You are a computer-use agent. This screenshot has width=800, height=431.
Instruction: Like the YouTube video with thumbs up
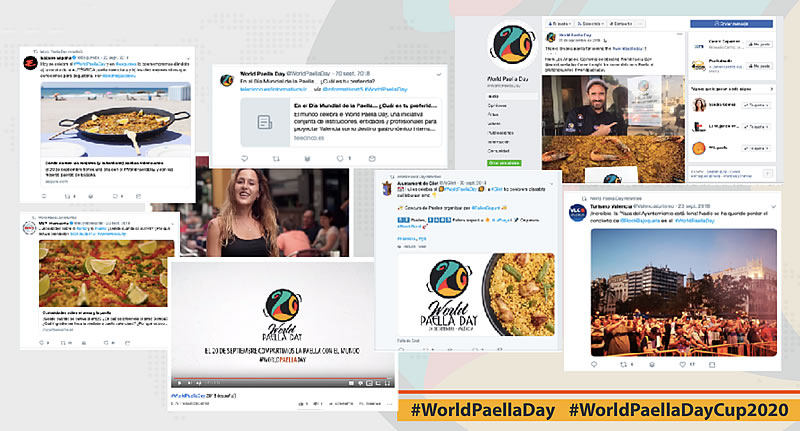pos(301,403)
